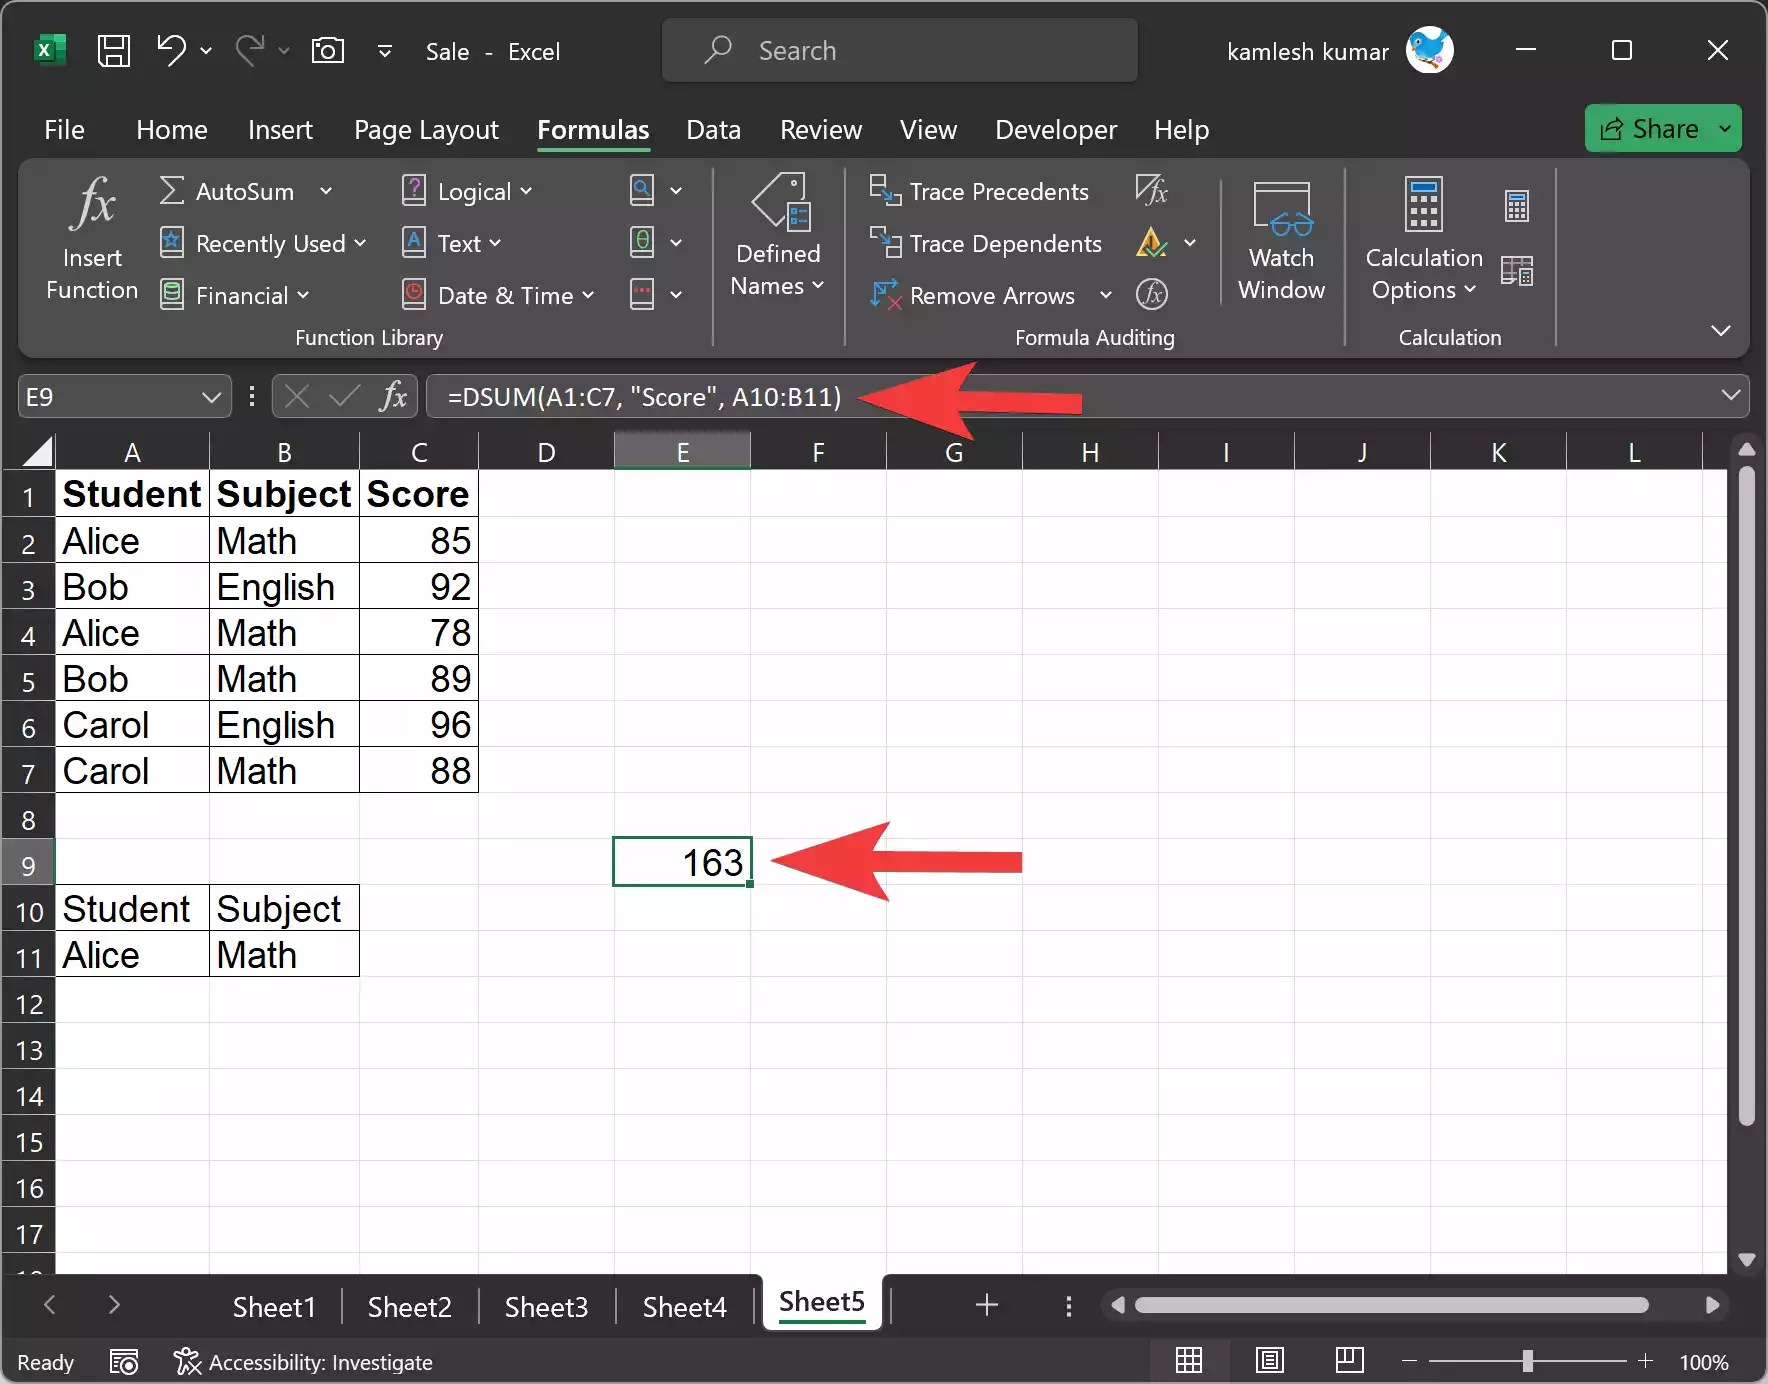Click the Share button
This screenshot has height=1384, width=1768.
(x=1662, y=128)
